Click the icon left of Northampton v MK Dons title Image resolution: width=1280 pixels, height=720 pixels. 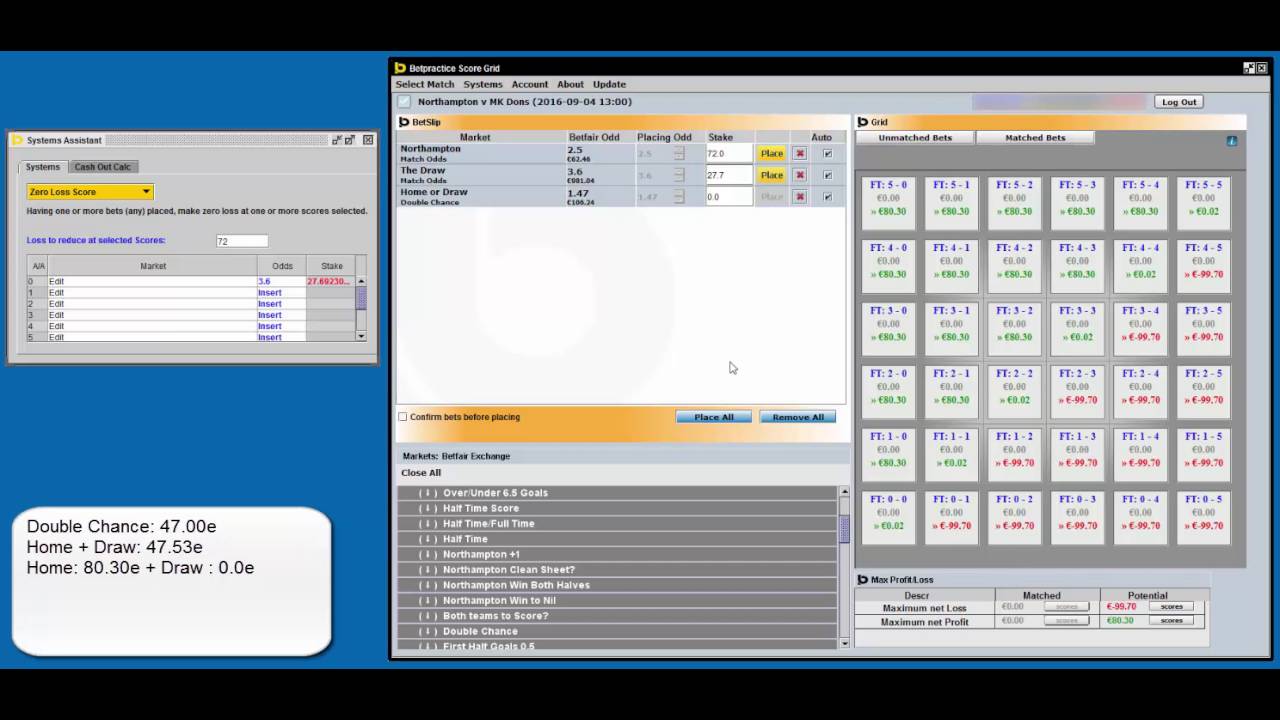pyautogui.click(x=404, y=102)
